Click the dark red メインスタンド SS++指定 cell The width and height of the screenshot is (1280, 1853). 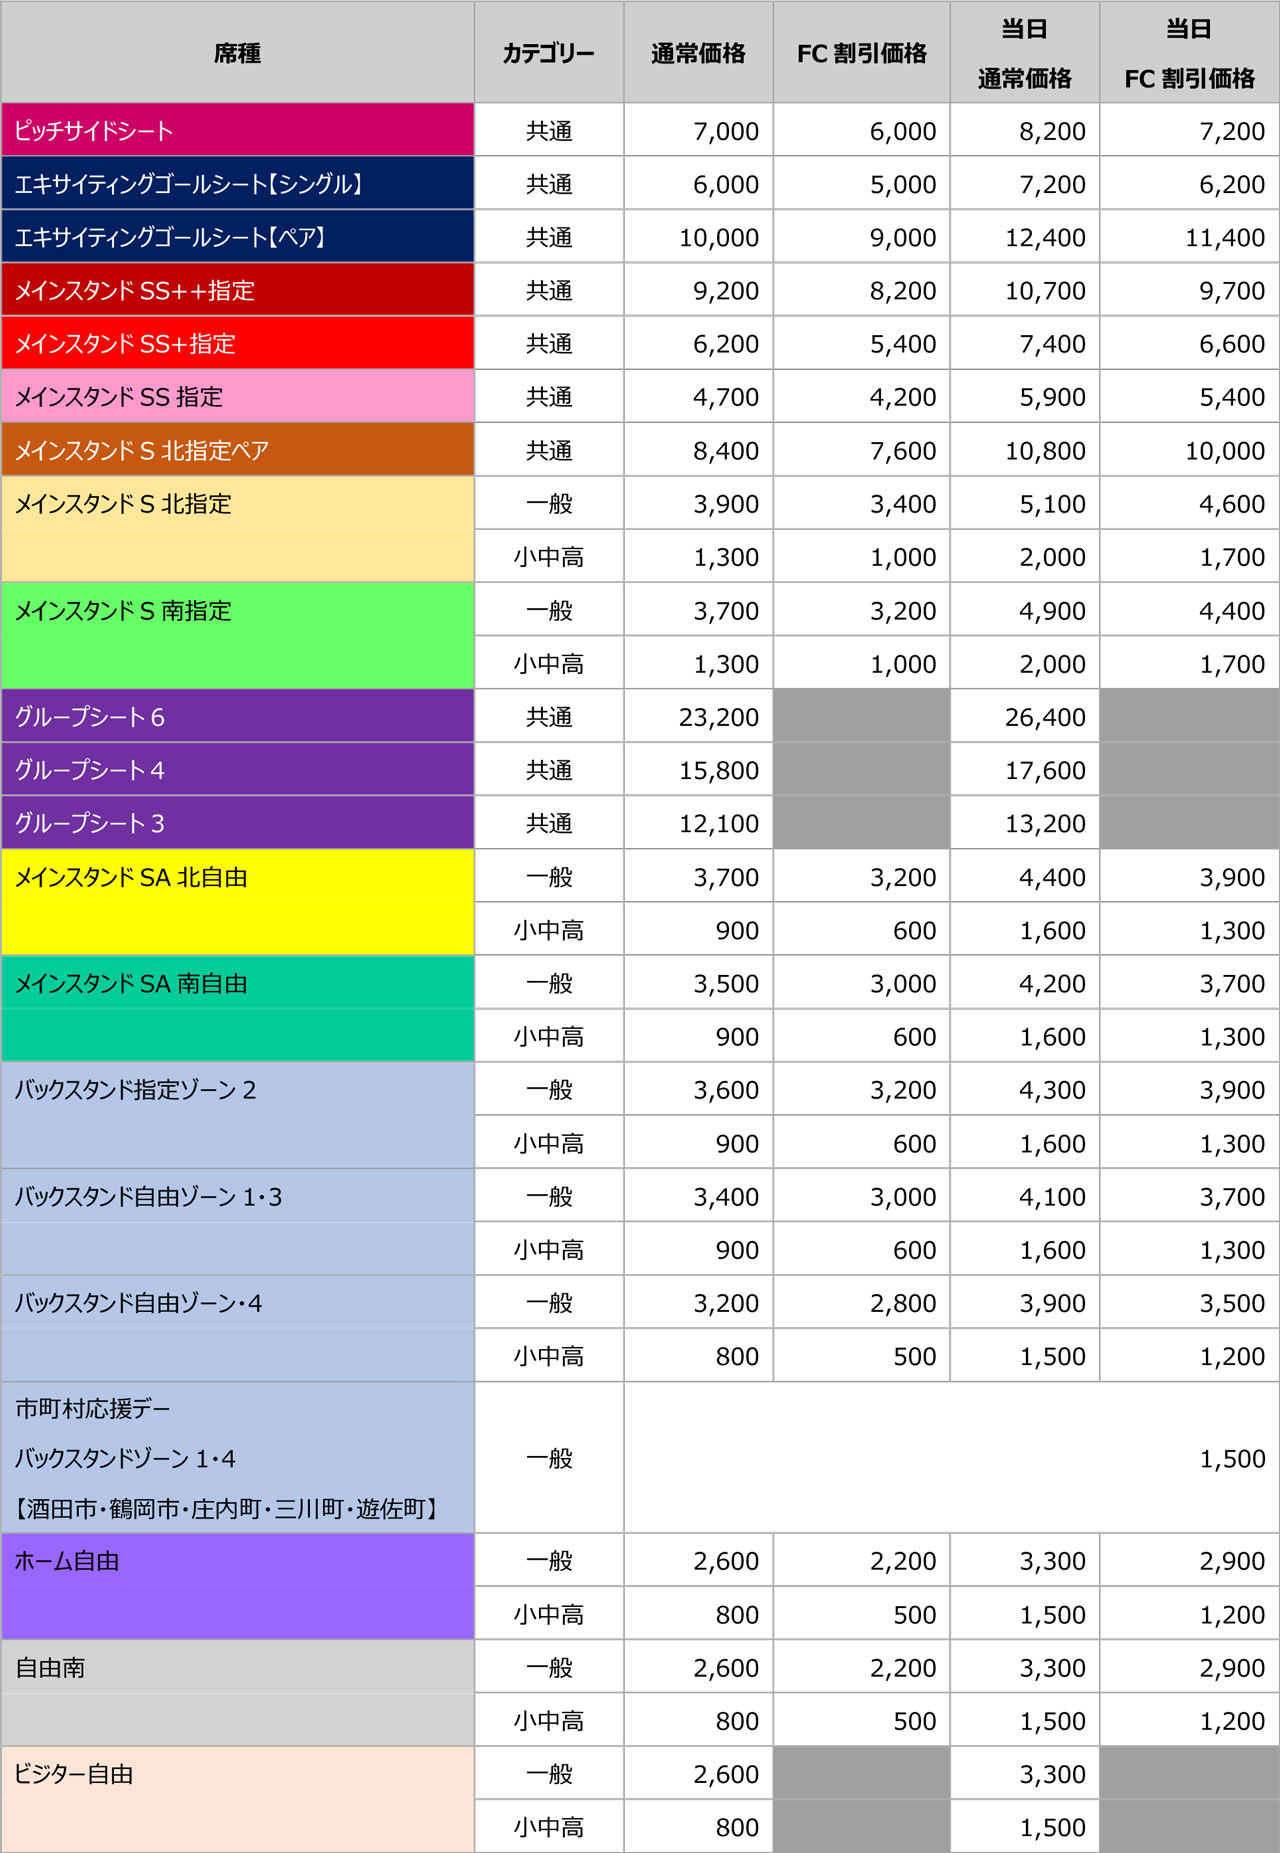tap(237, 290)
